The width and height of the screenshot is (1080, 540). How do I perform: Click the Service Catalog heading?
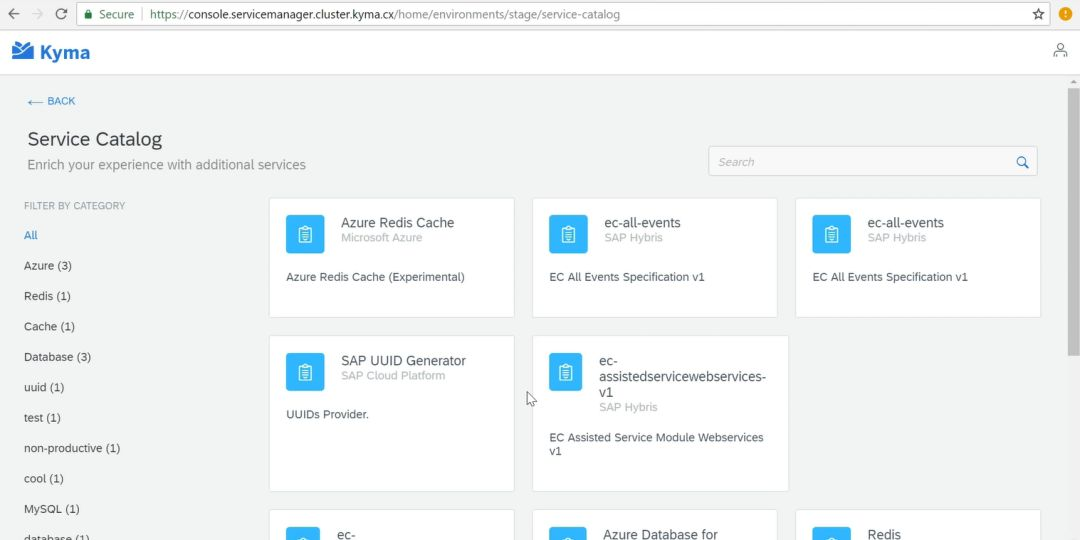95,139
